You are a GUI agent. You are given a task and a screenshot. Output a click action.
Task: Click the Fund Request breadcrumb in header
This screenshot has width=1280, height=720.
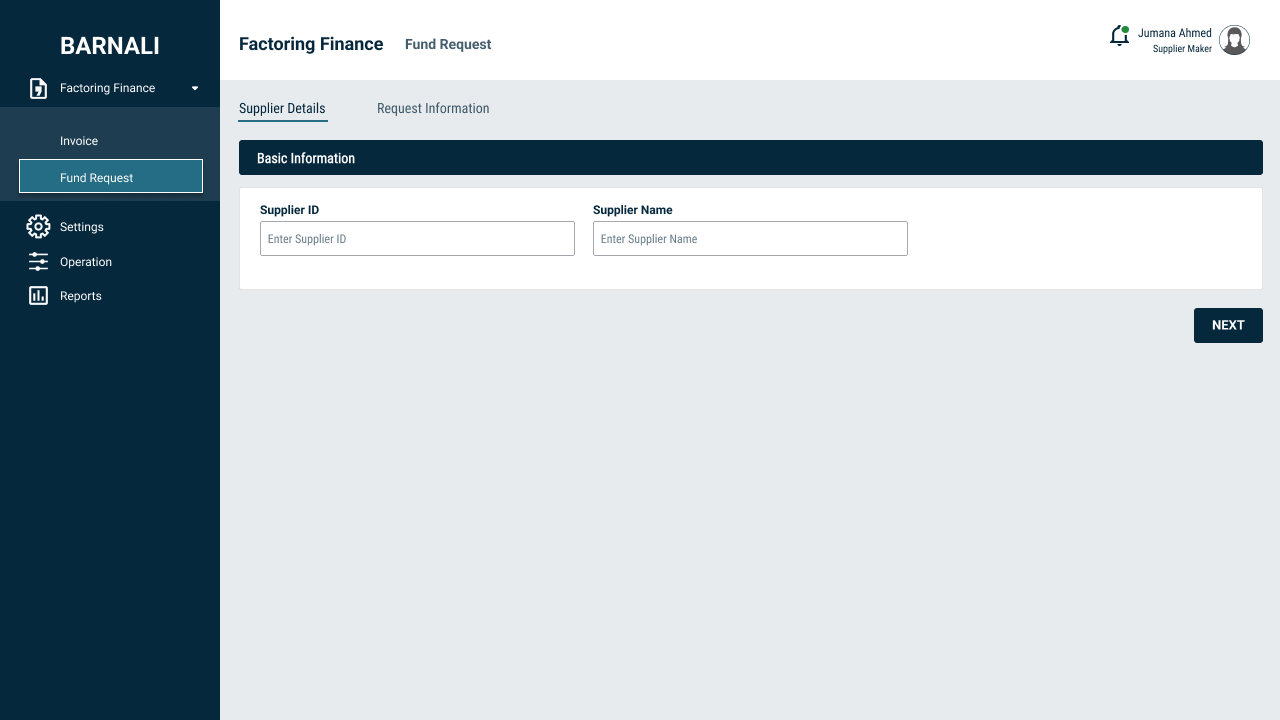(448, 44)
